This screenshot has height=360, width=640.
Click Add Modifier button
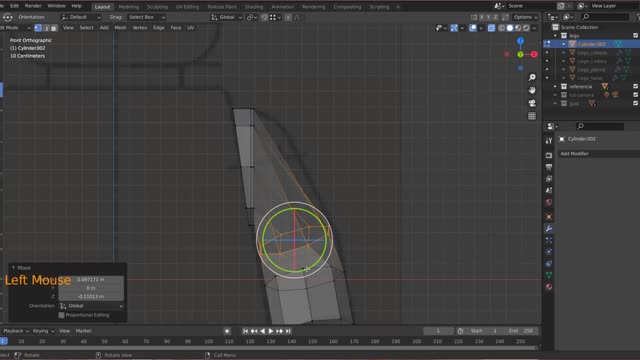click(598, 153)
